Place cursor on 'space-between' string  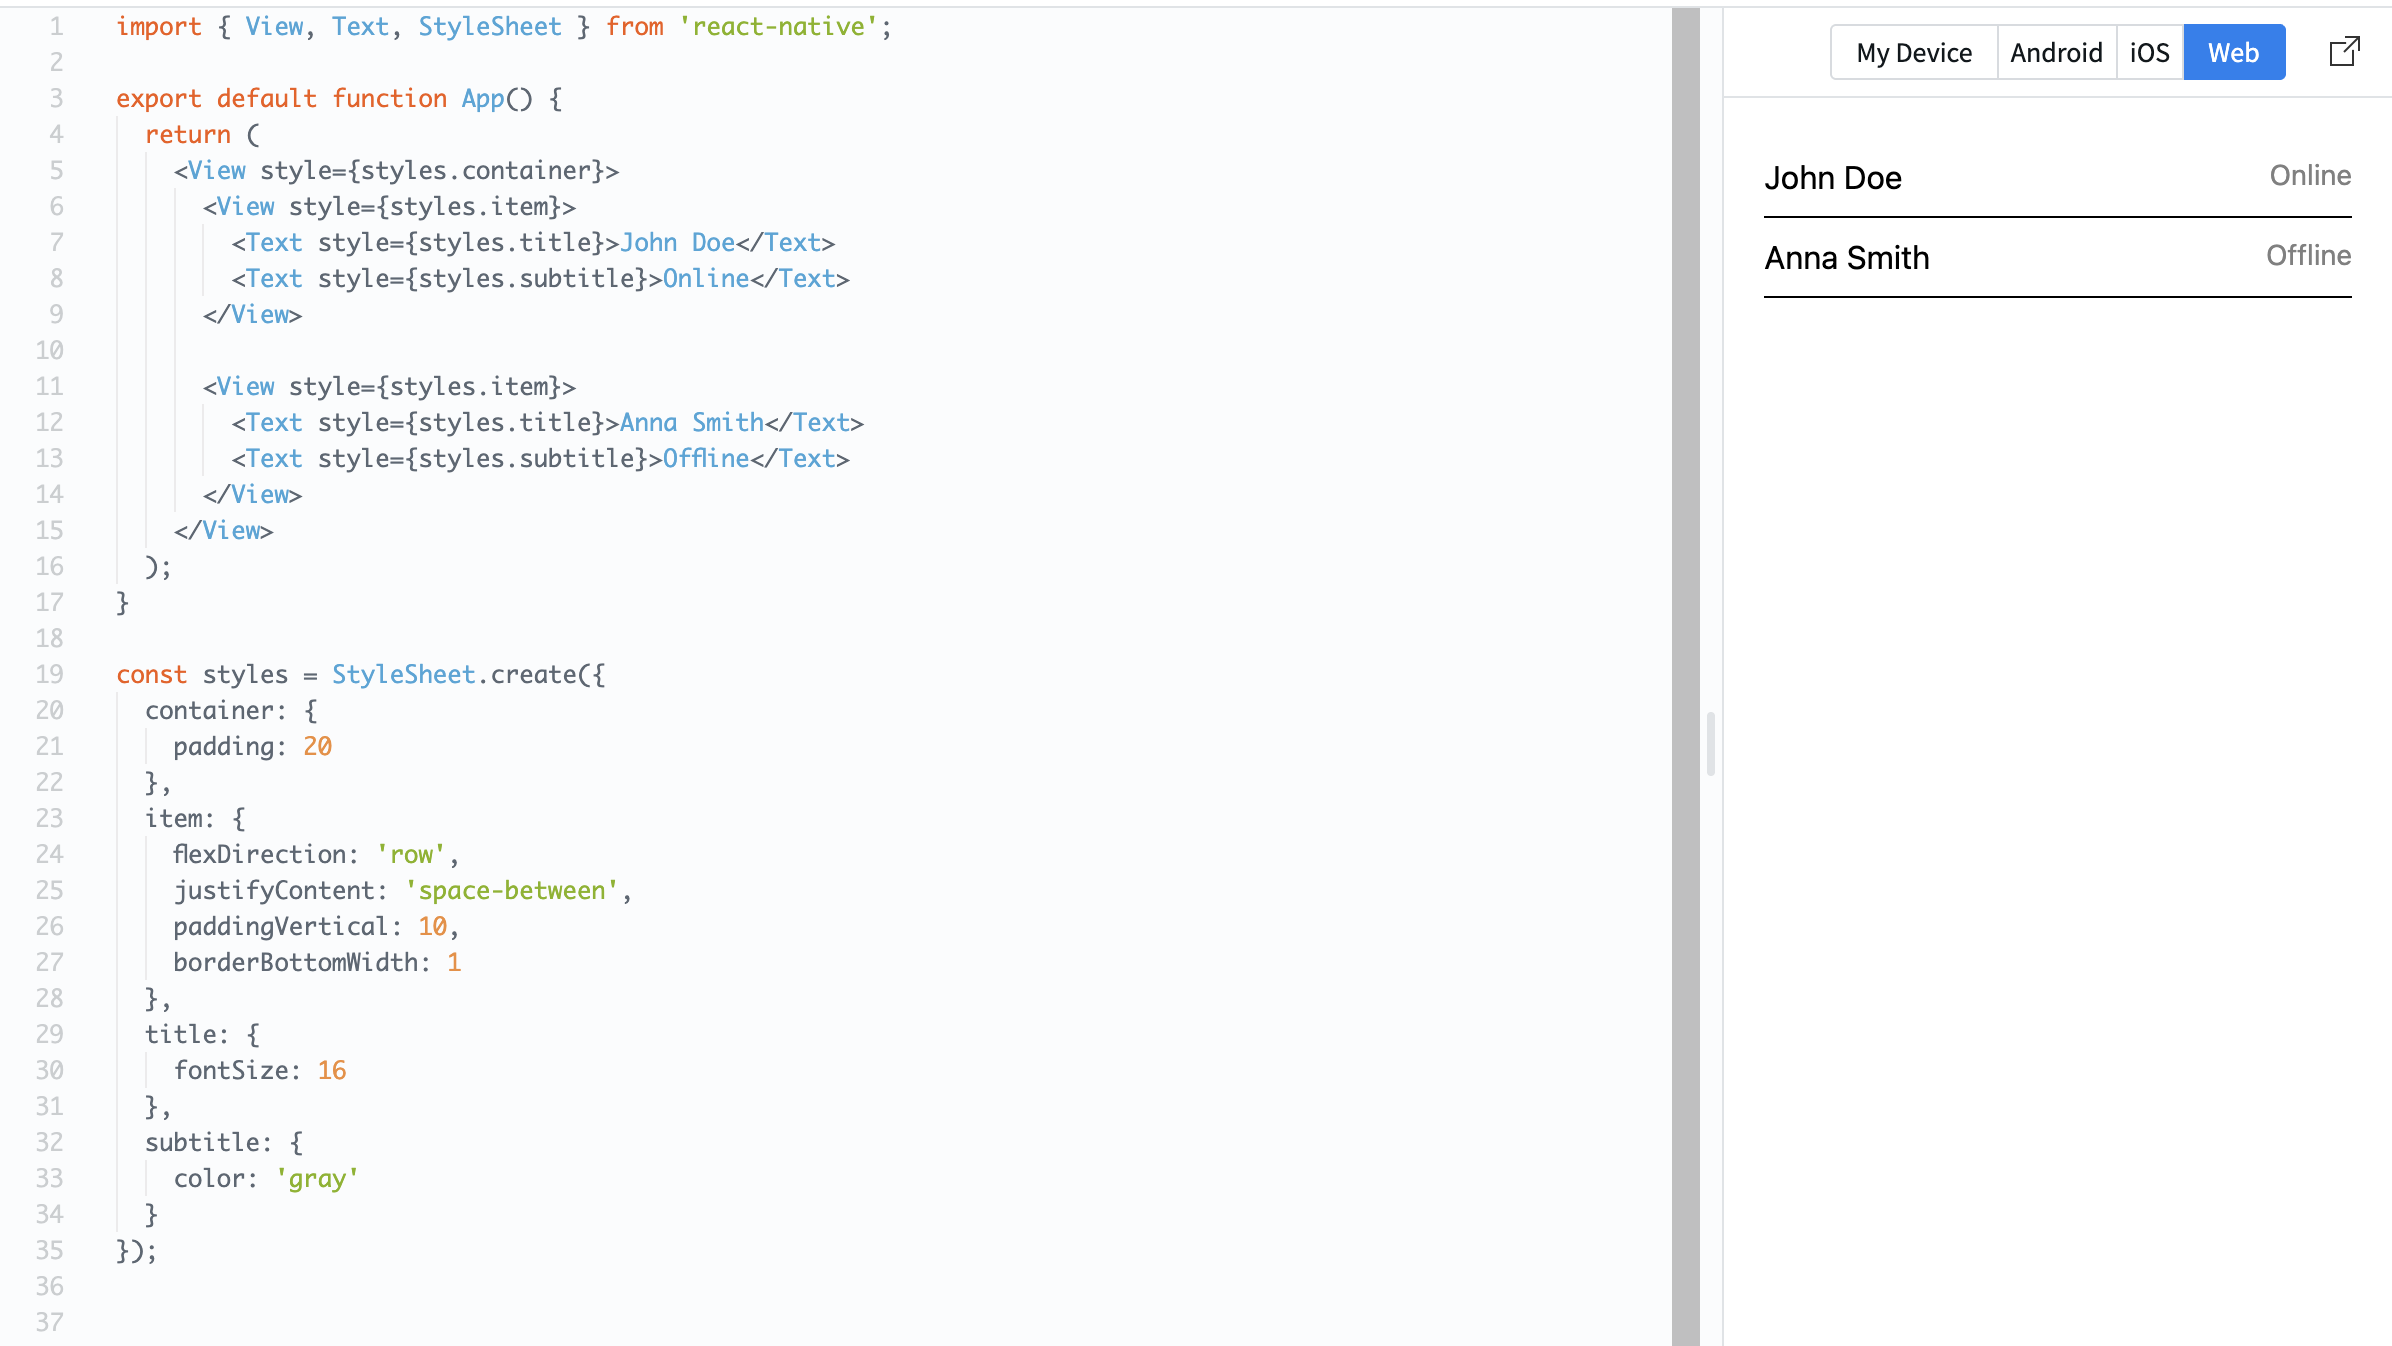511,891
